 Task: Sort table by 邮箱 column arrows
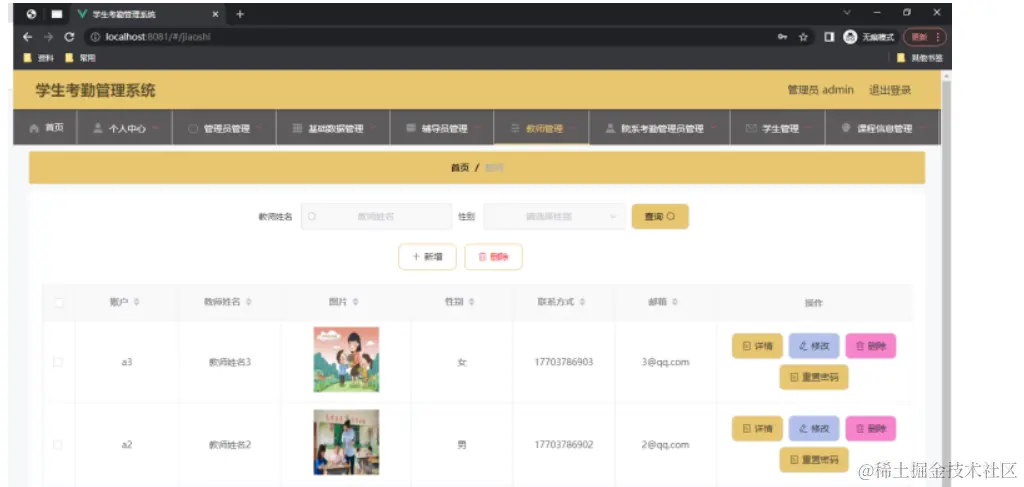[x=675, y=302]
